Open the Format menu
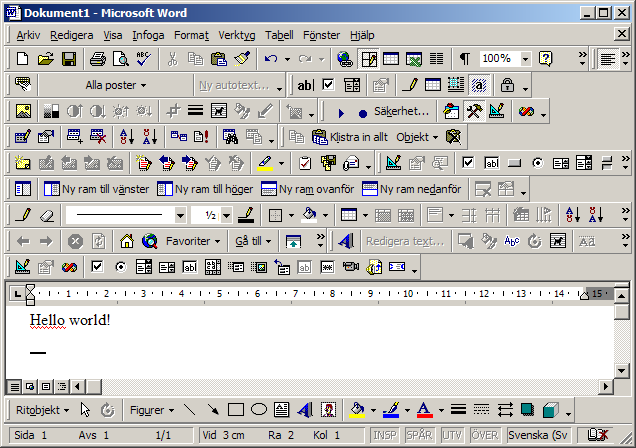This screenshot has height=448, width=636. [x=191, y=35]
